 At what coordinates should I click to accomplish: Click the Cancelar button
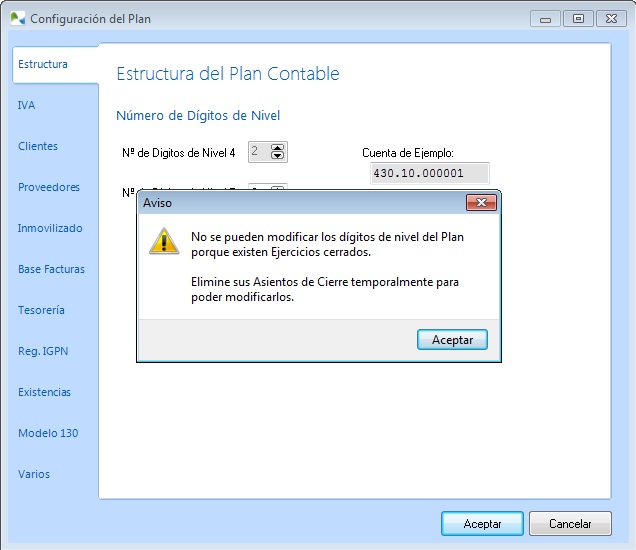[570, 524]
